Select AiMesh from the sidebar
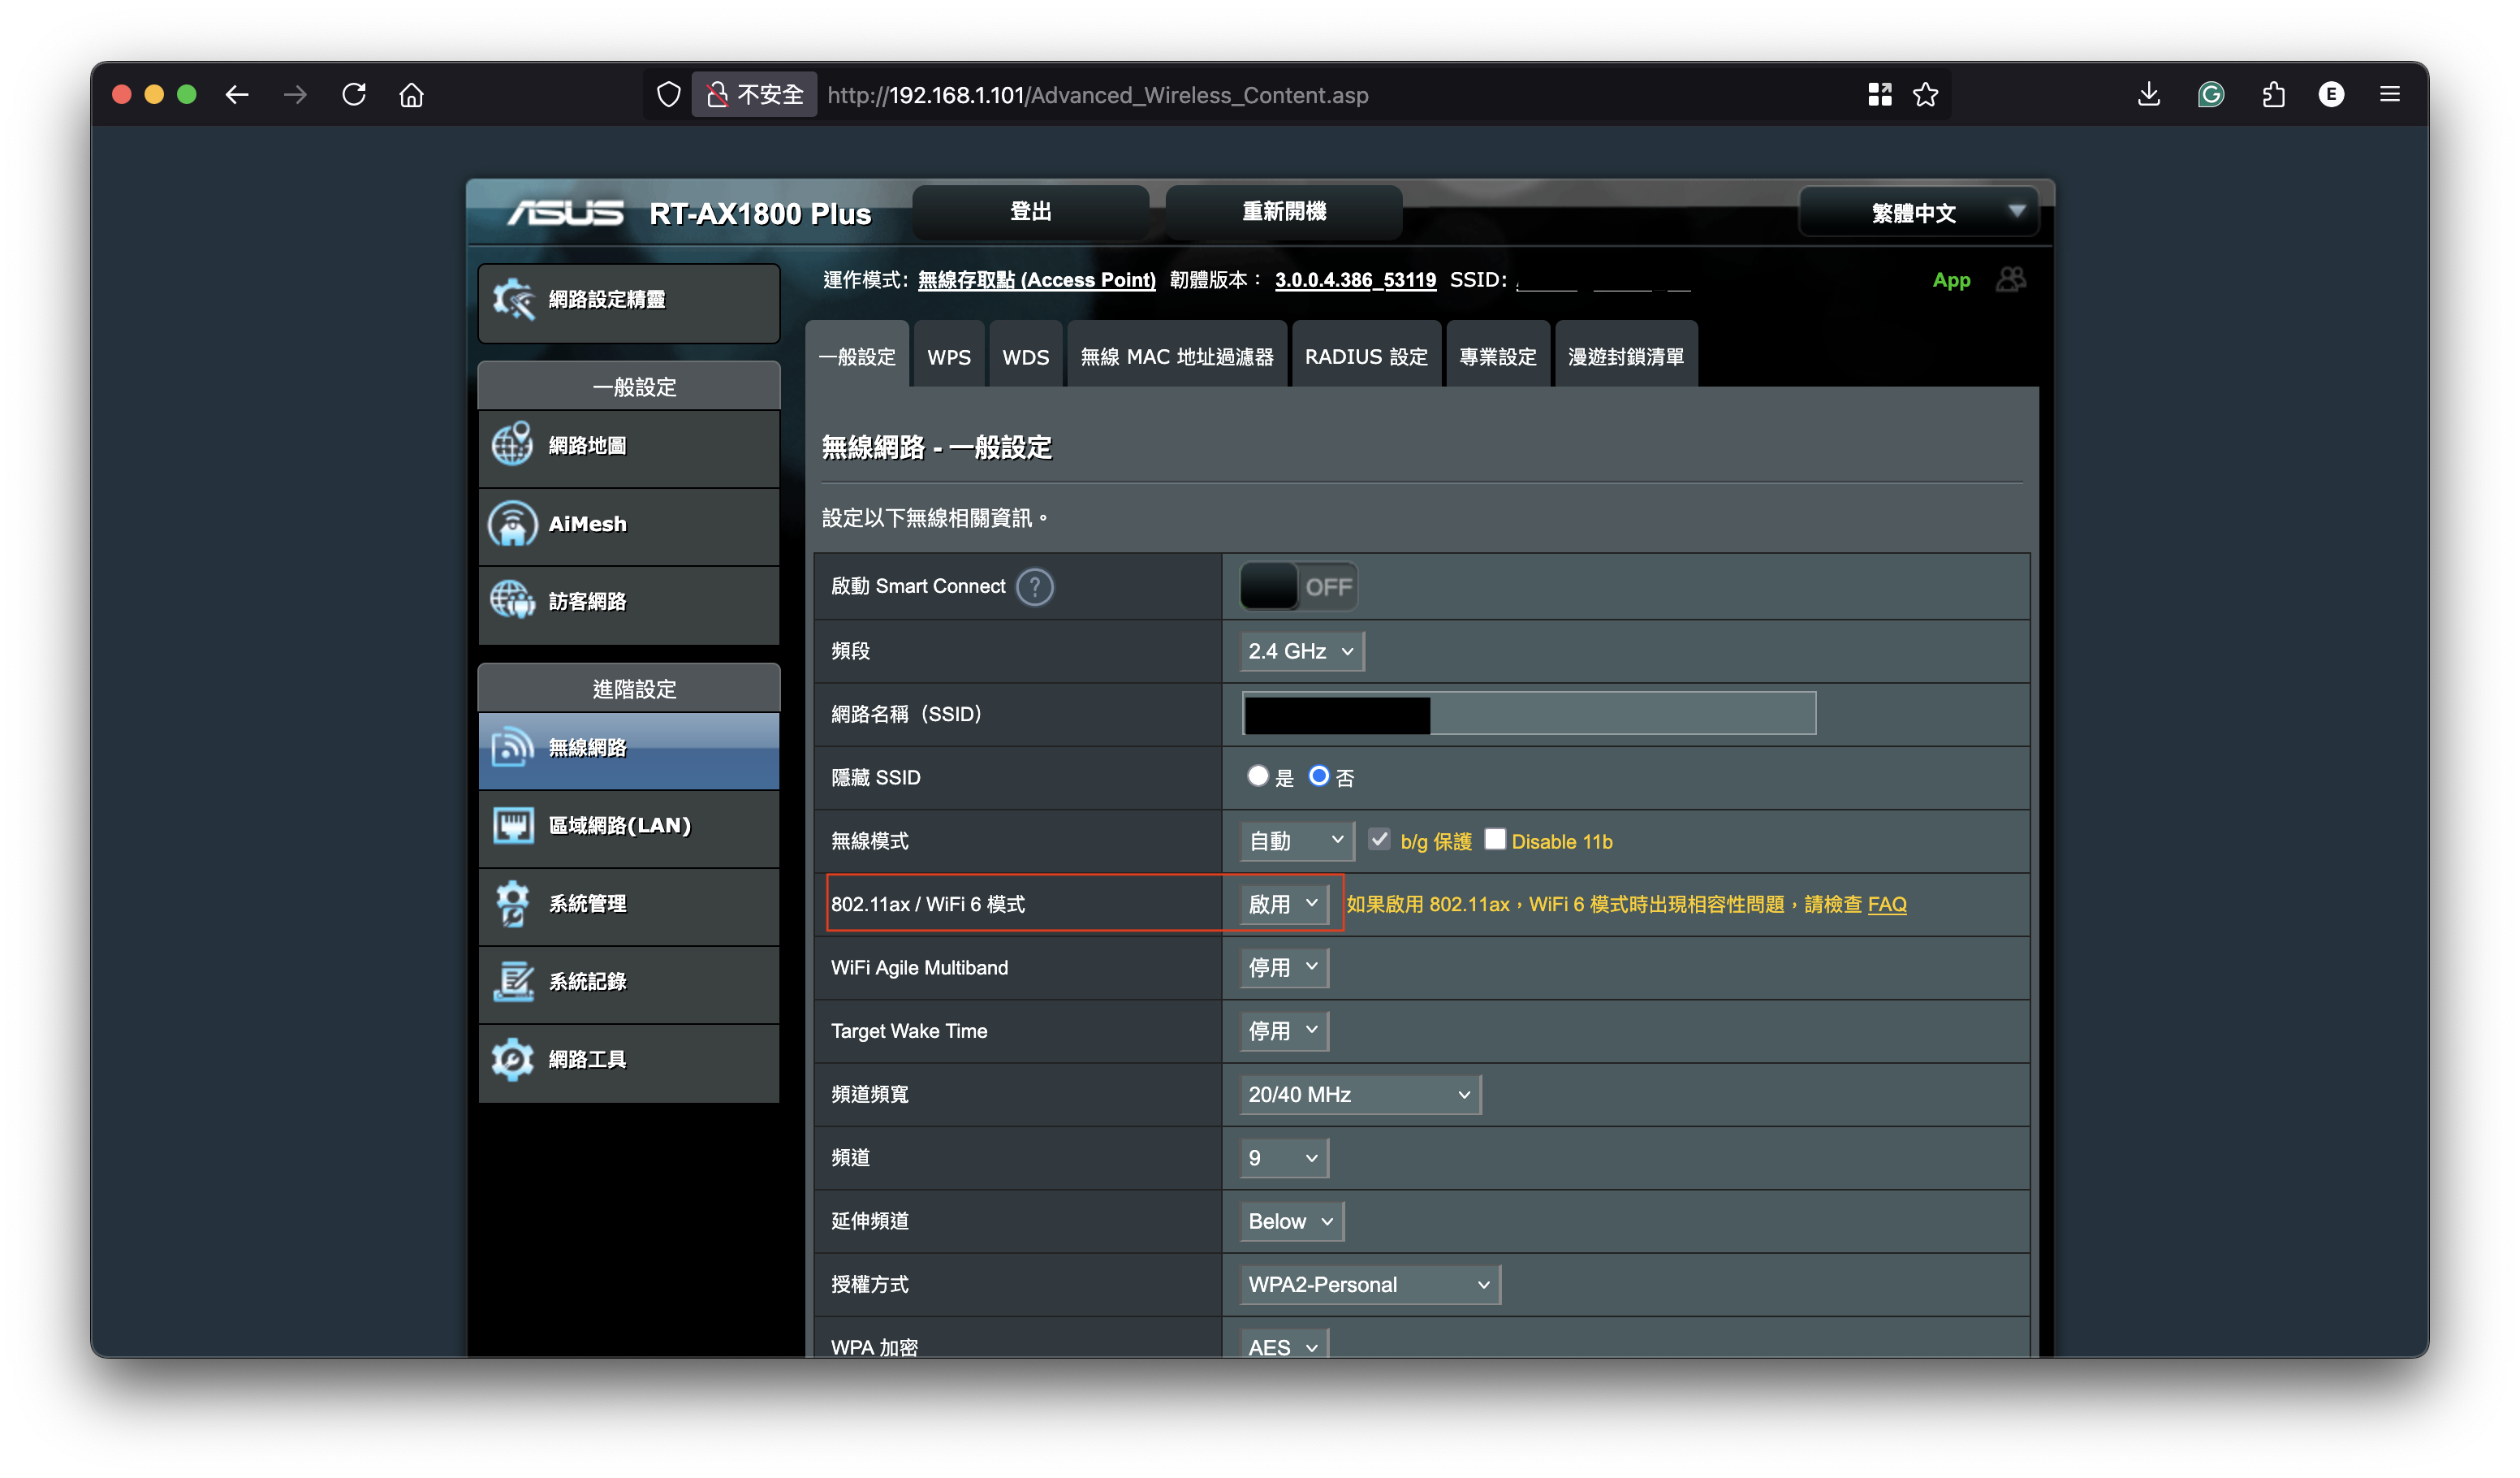This screenshot has width=2520, height=1478. pyautogui.click(x=586, y=524)
